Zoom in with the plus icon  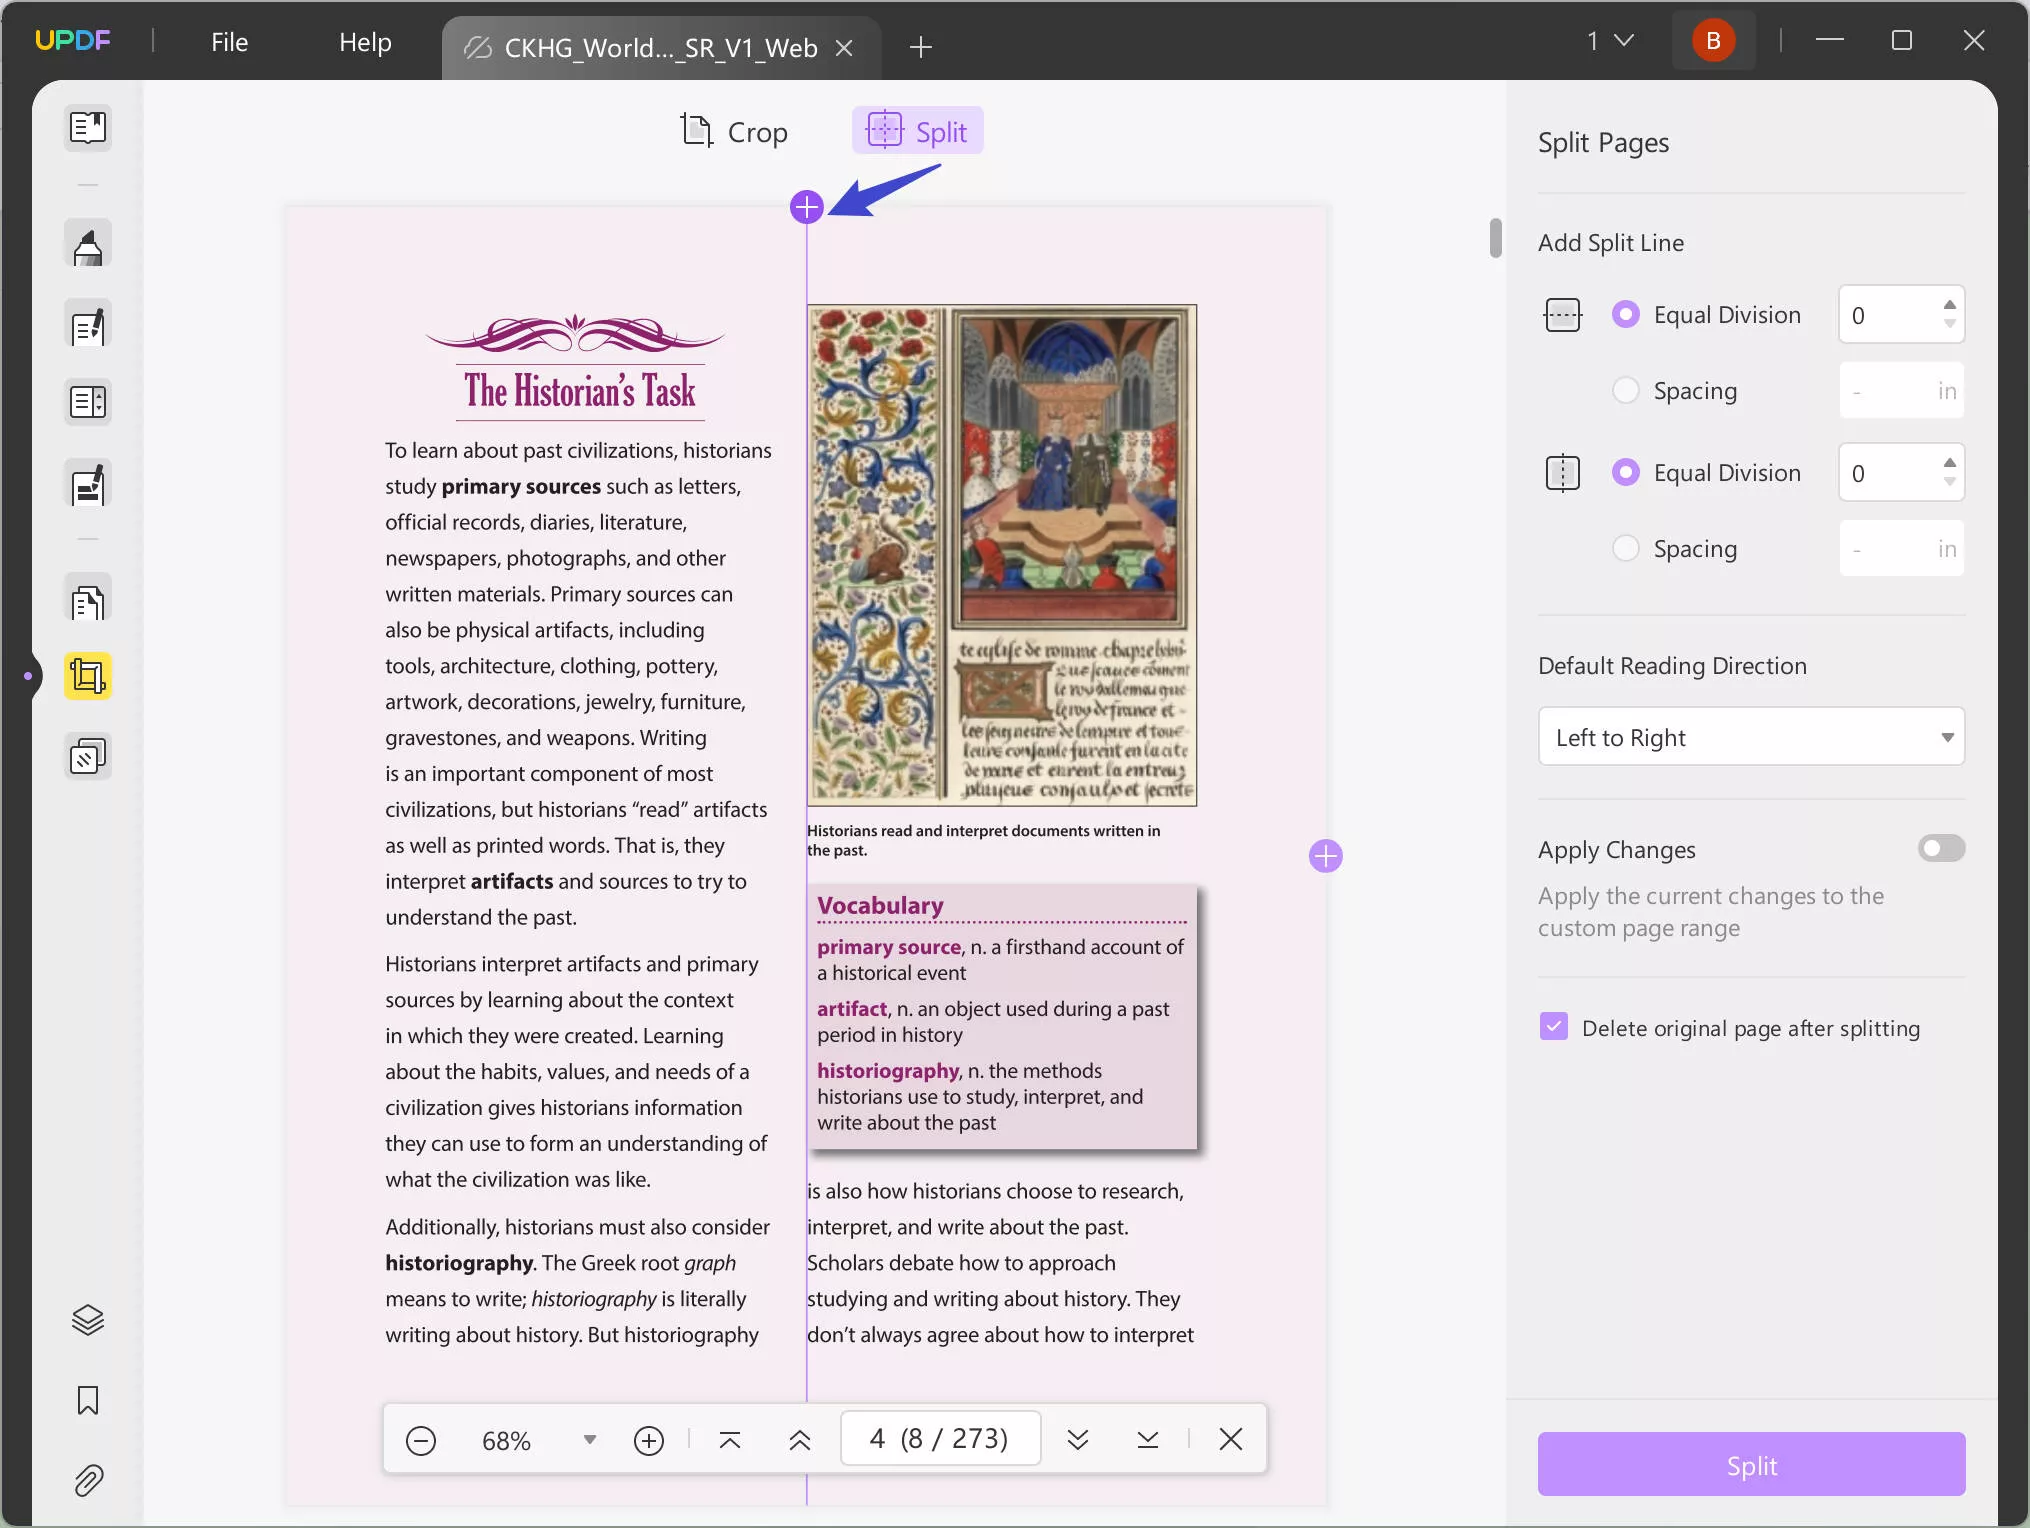pos(649,1441)
